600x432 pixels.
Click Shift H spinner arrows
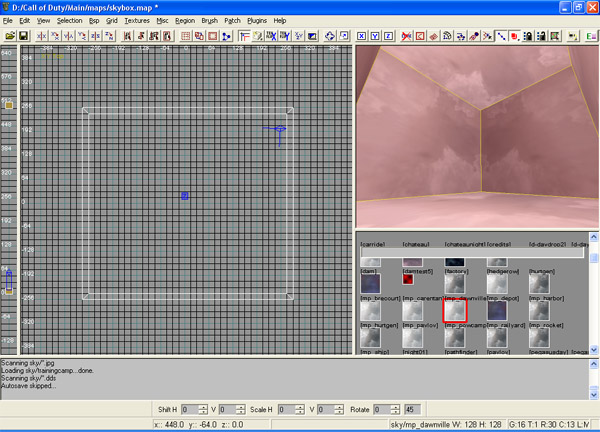coord(203,409)
